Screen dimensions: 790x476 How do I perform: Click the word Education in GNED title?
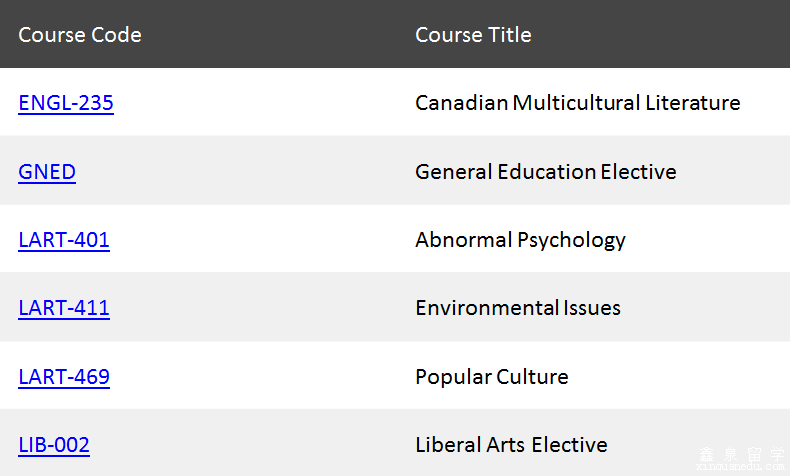(547, 172)
